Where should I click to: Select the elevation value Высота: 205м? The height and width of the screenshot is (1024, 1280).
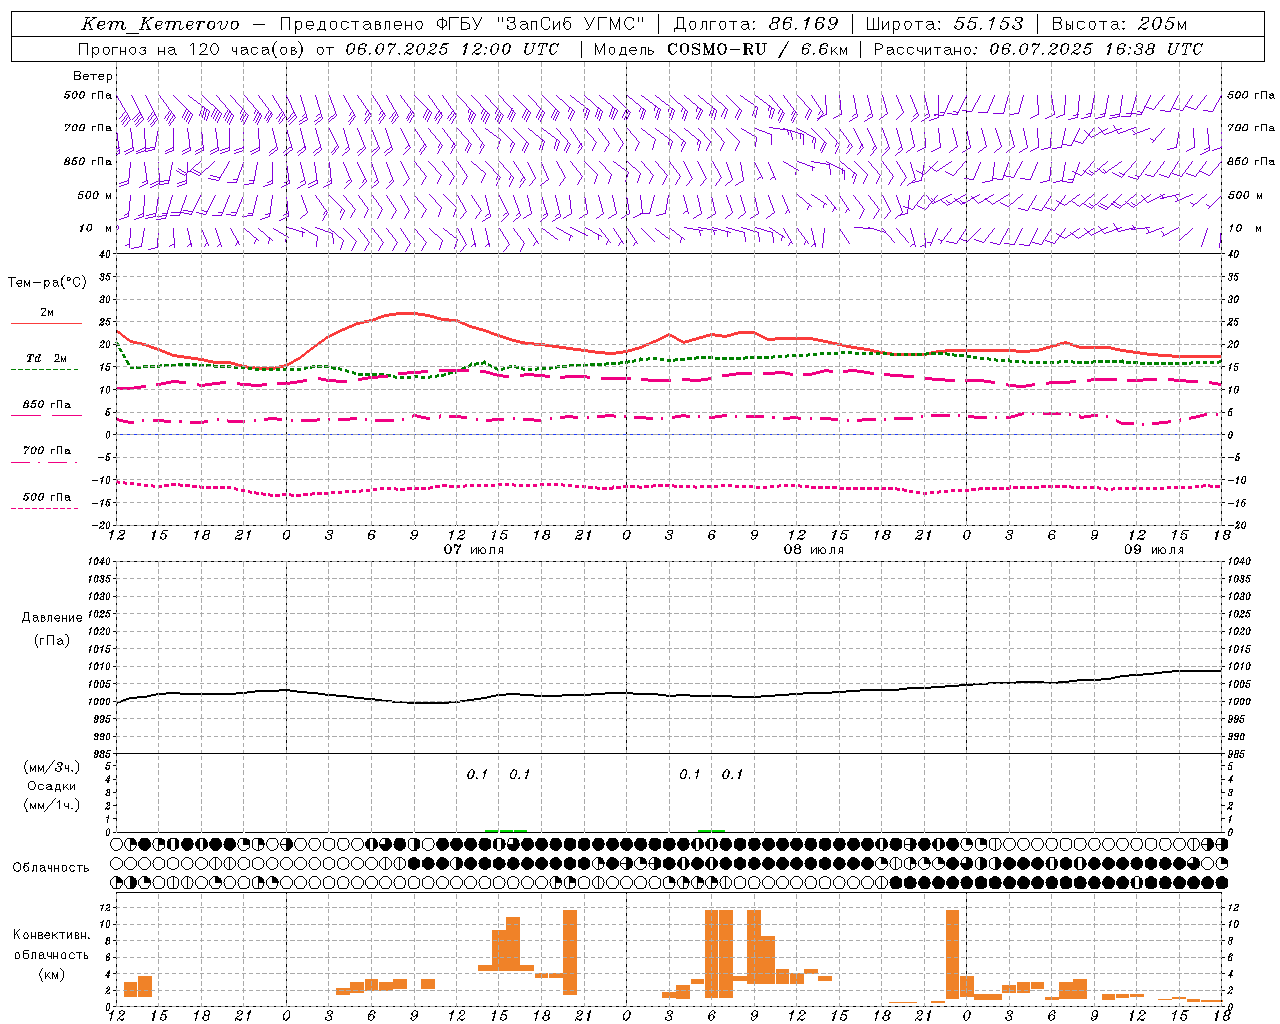coord(1119,24)
